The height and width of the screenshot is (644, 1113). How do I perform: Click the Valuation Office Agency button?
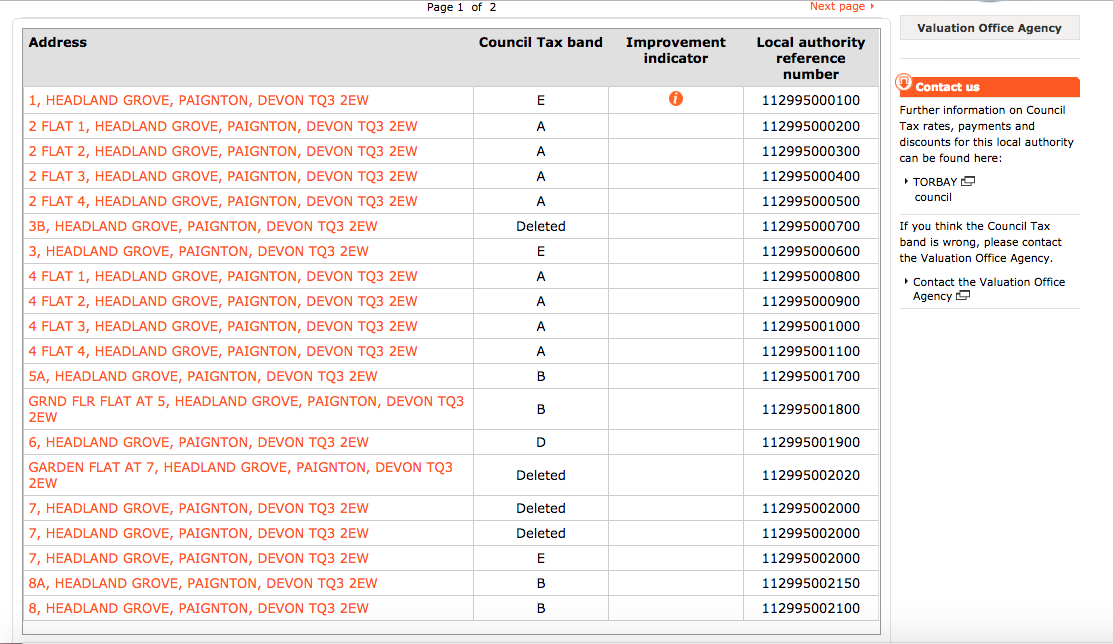(x=989, y=27)
